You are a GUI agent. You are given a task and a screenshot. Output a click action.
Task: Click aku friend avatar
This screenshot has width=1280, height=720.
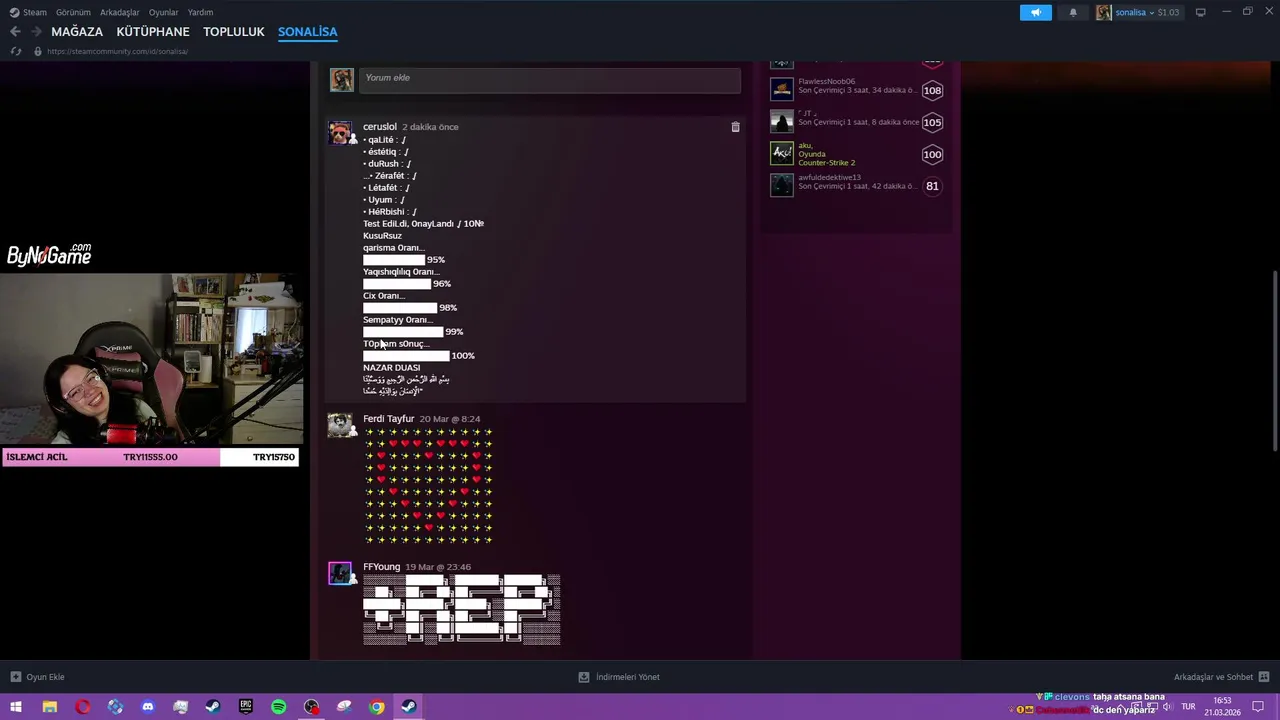pyautogui.click(x=781, y=154)
